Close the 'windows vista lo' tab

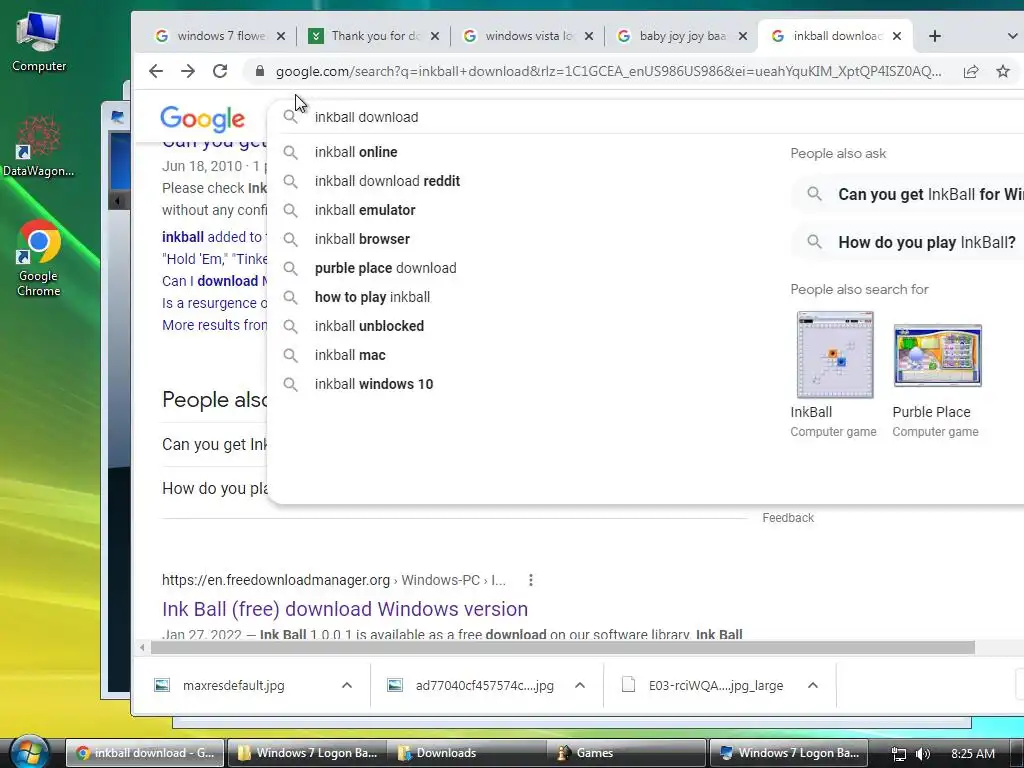coord(589,36)
